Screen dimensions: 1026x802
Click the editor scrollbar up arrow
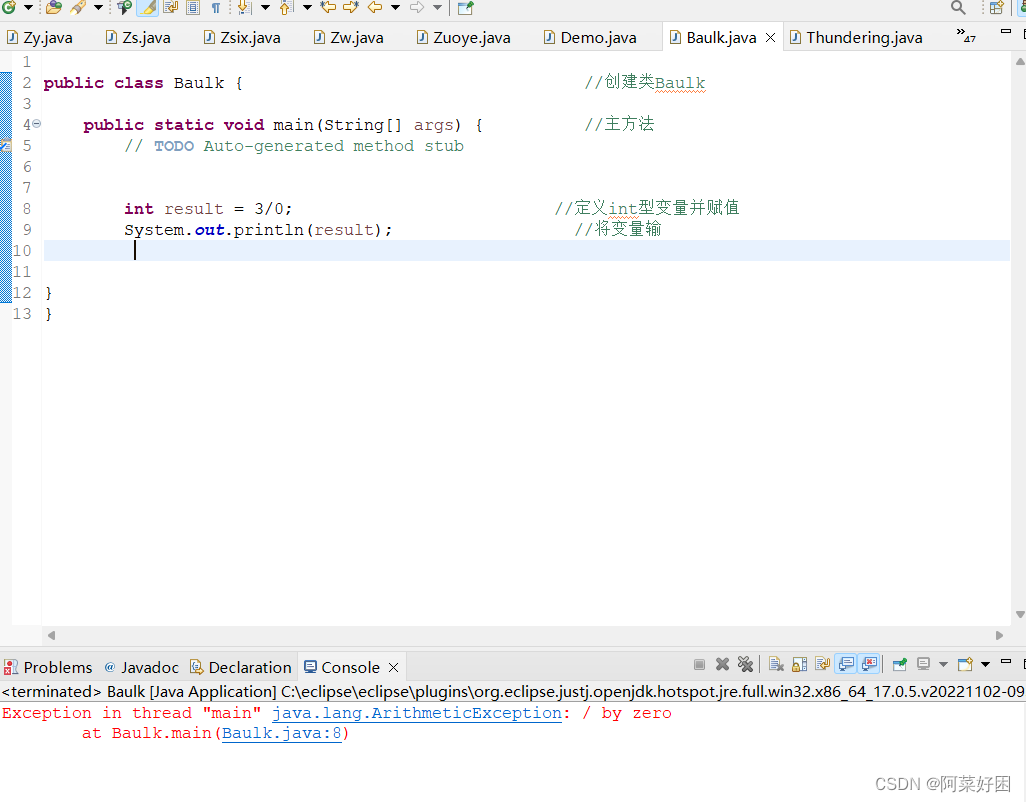tap(1019, 61)
